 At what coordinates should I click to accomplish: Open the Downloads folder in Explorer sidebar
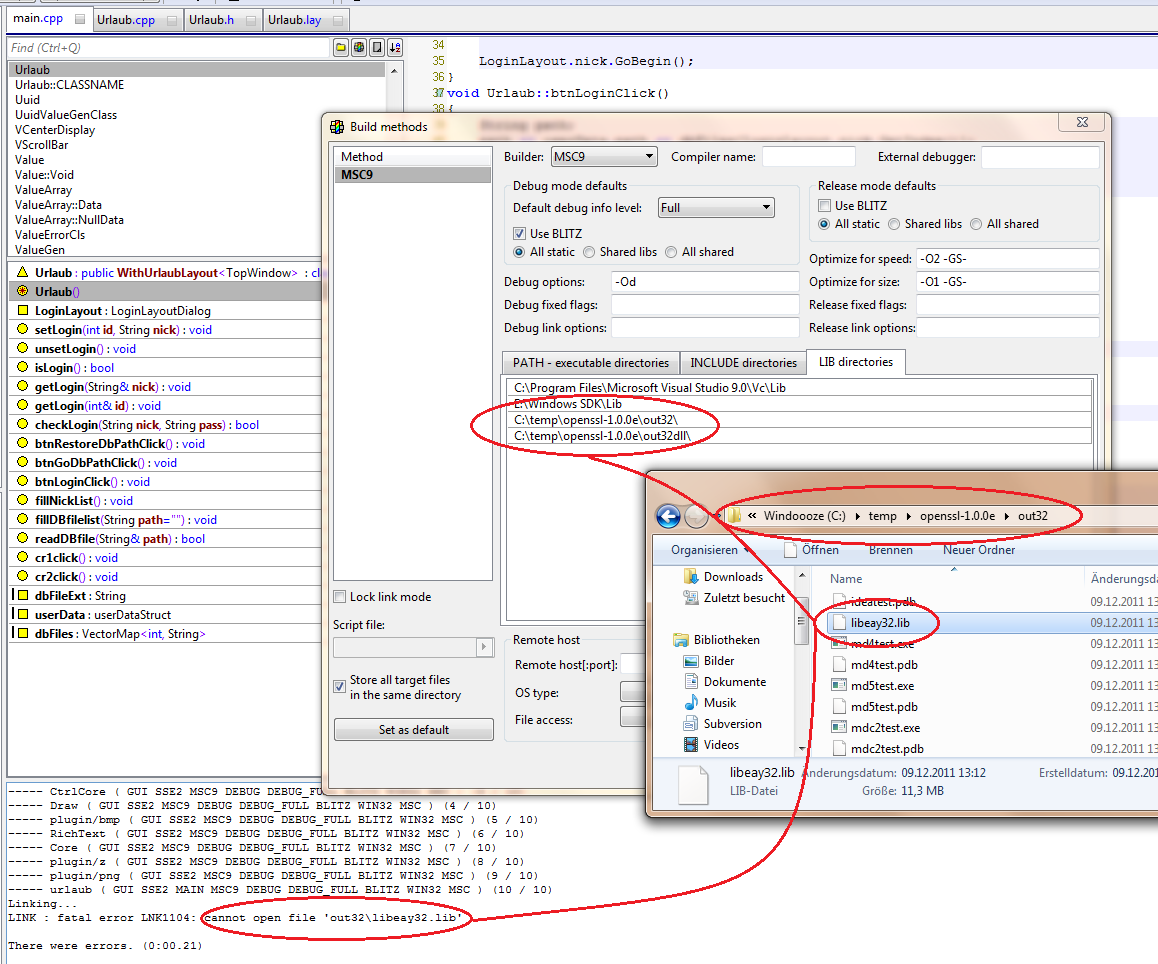(733, 577)
